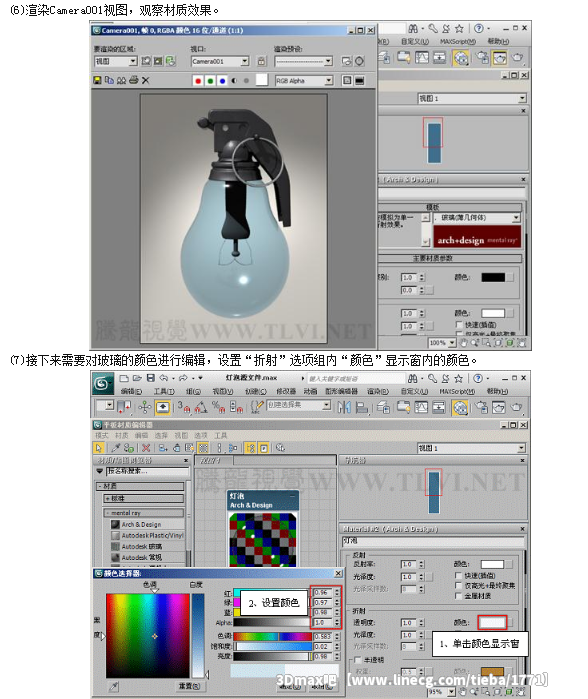Expand the 标准 group in material browser
The image size is (588, 699).
pyautogui.click(x=144, y=498)
